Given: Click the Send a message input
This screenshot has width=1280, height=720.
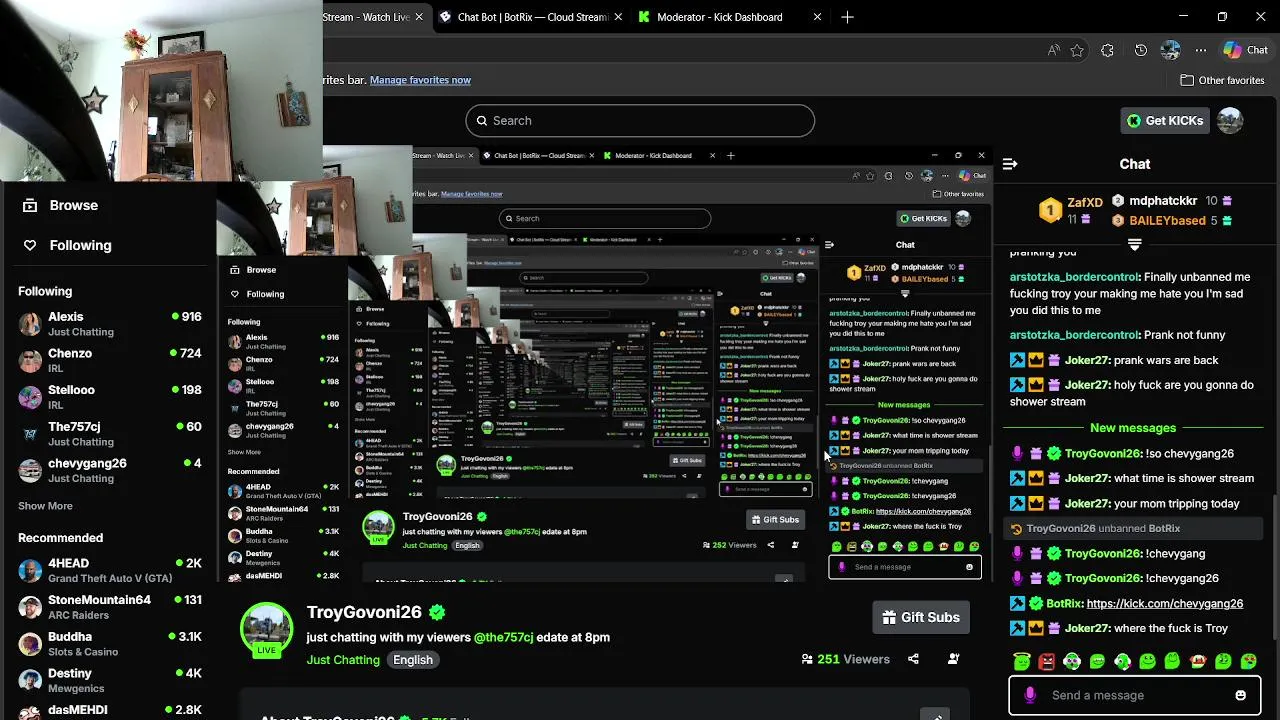Looking at the screenshot, I should [x=1137, y=695].
